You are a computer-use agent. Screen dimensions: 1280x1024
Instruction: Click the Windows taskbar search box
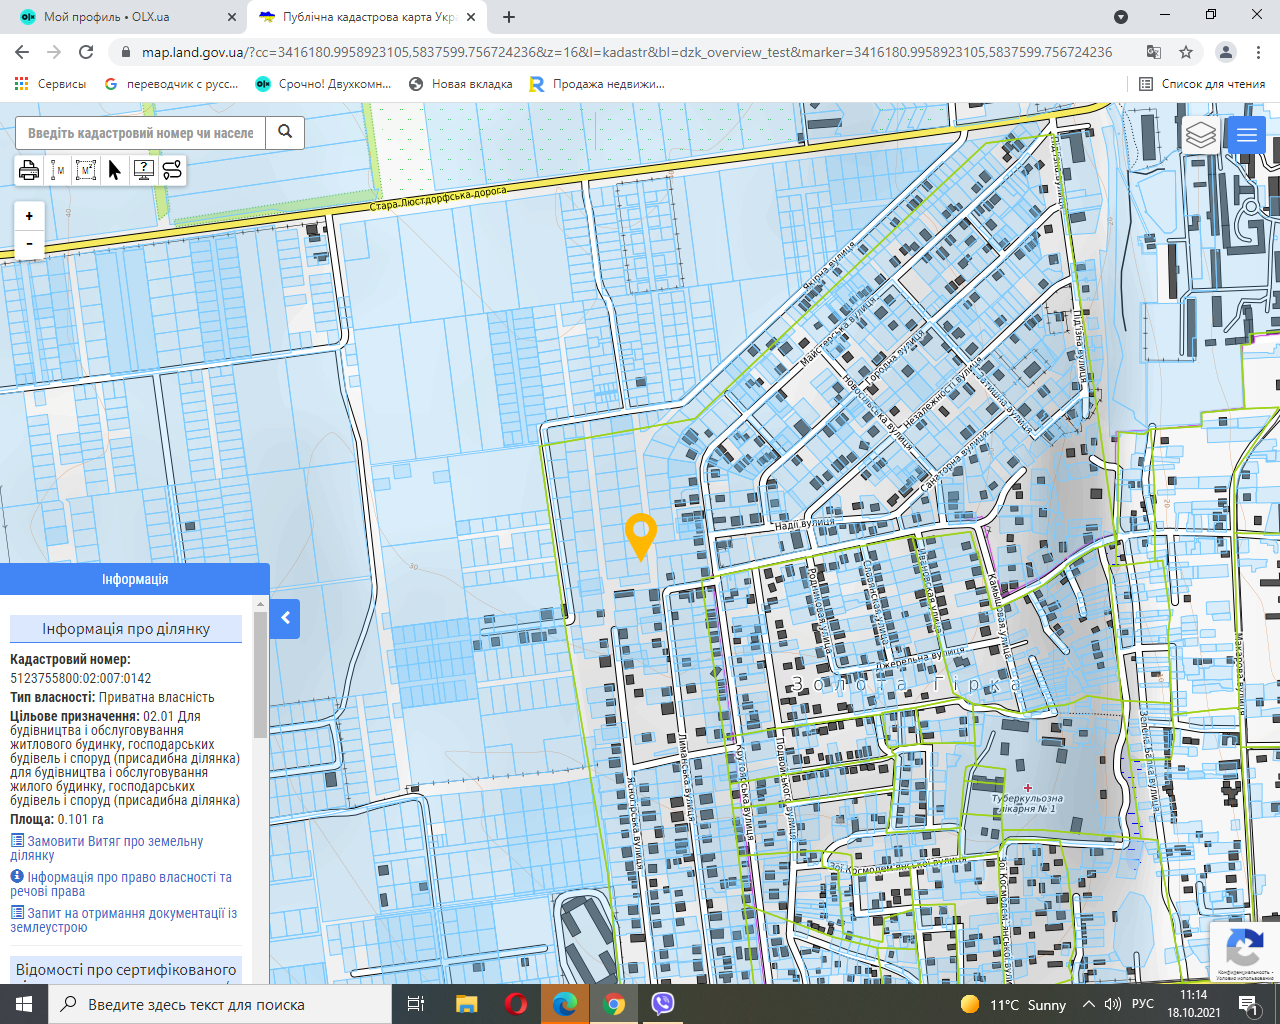tap(220, 1004)
